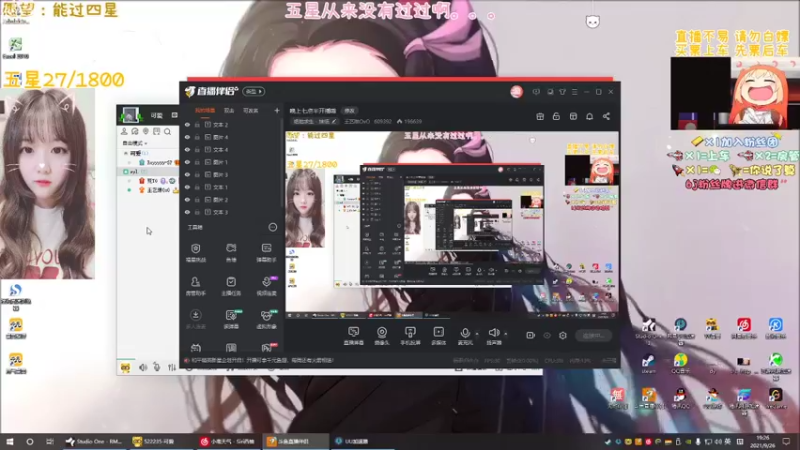Toggle preview eye beside settings gear
Image resolution: width=800 pixels, height=450 pixels.
(x=547, y=335)
